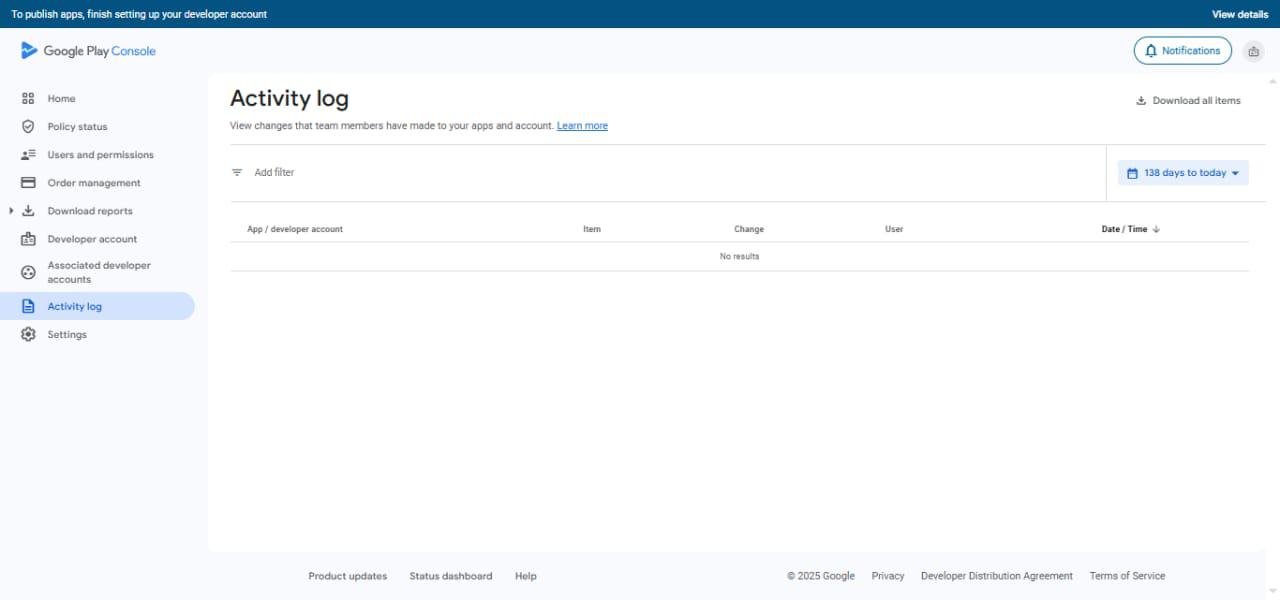Click the finish setting up banner message

[139, 14]
